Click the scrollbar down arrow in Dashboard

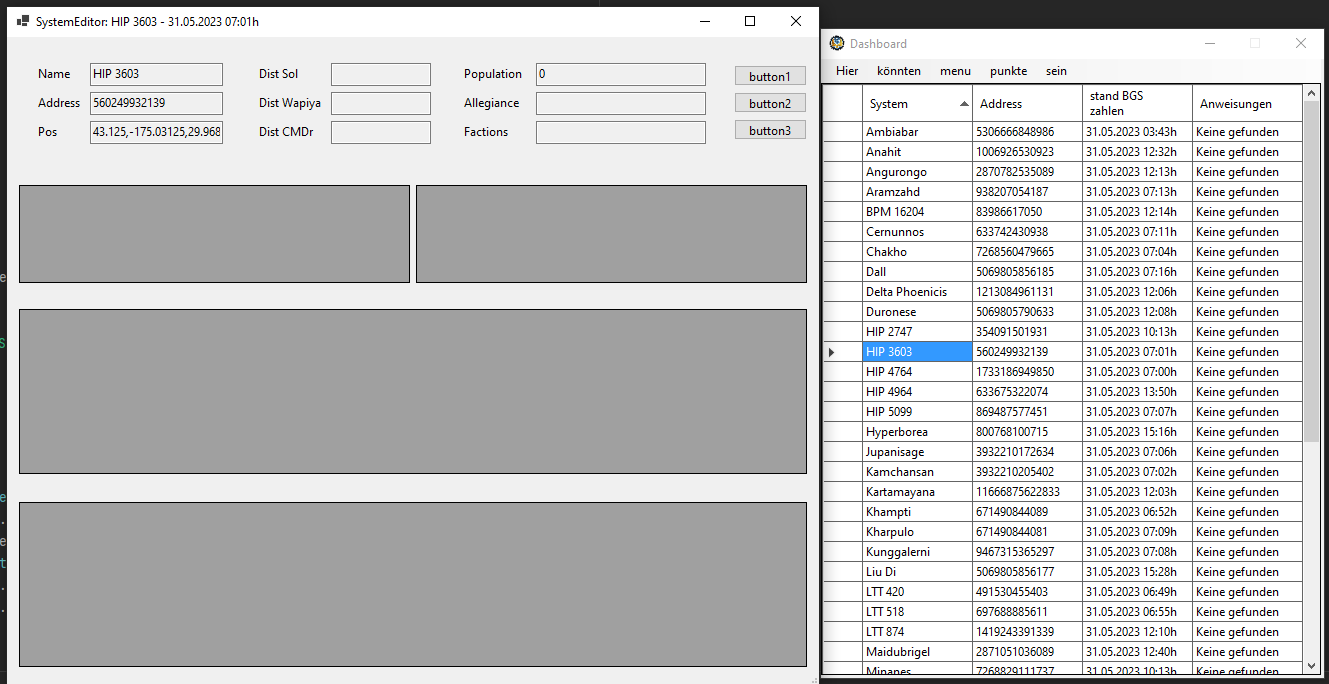(x=1309, y=667)
